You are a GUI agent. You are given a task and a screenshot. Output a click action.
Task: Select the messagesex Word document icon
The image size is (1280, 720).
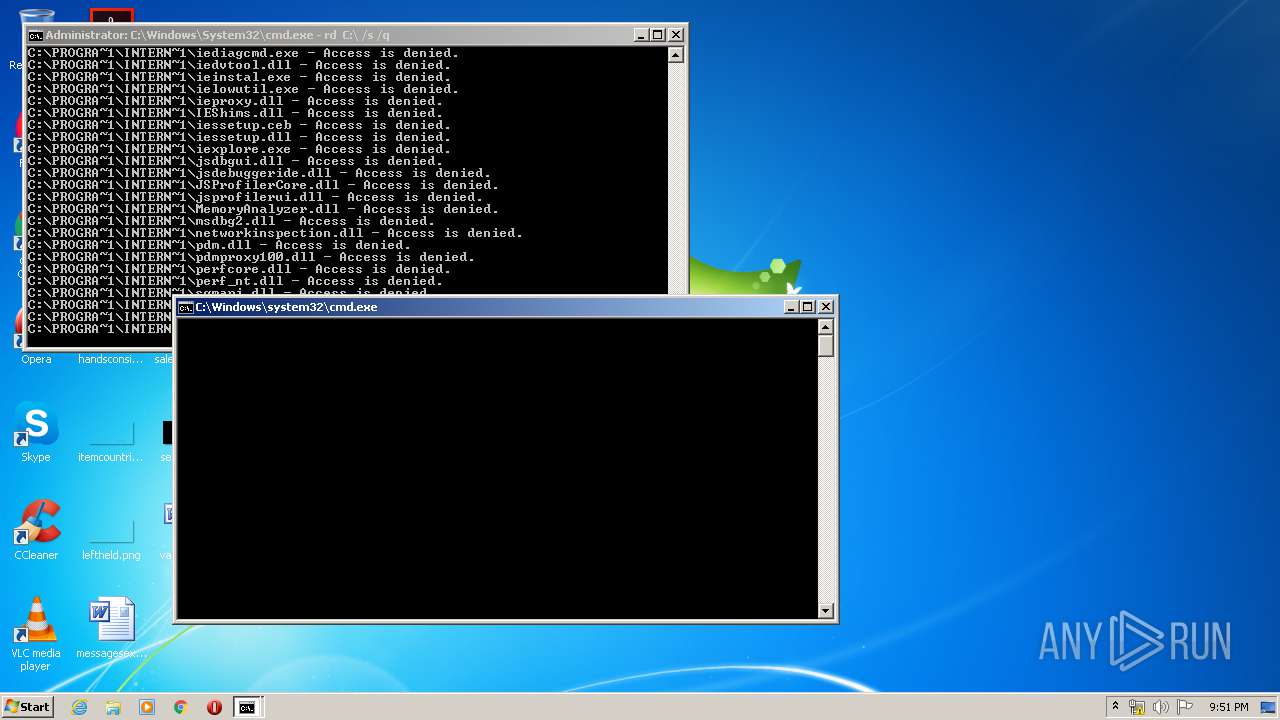[x=111, y=628]
